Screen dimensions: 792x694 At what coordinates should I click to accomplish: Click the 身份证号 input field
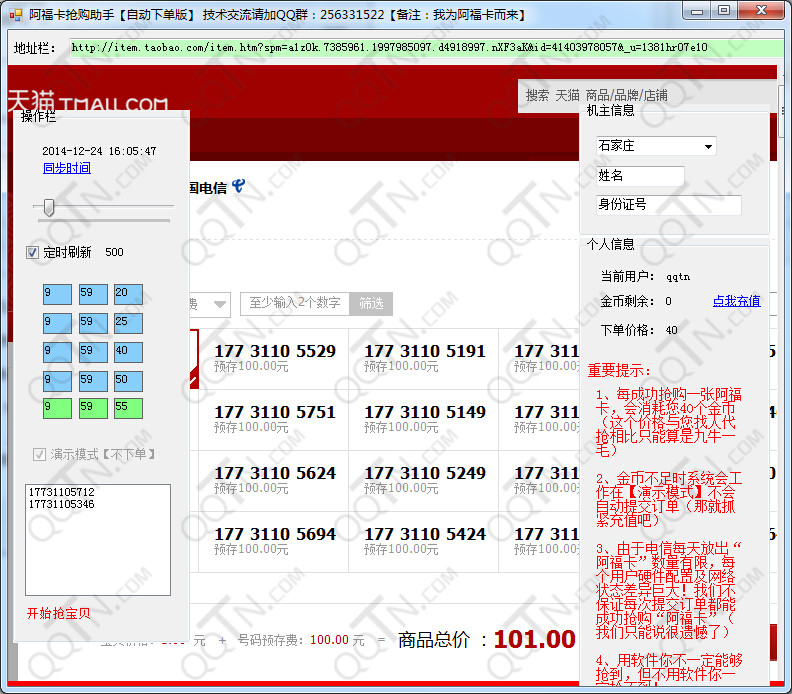(x=668, y=205)
